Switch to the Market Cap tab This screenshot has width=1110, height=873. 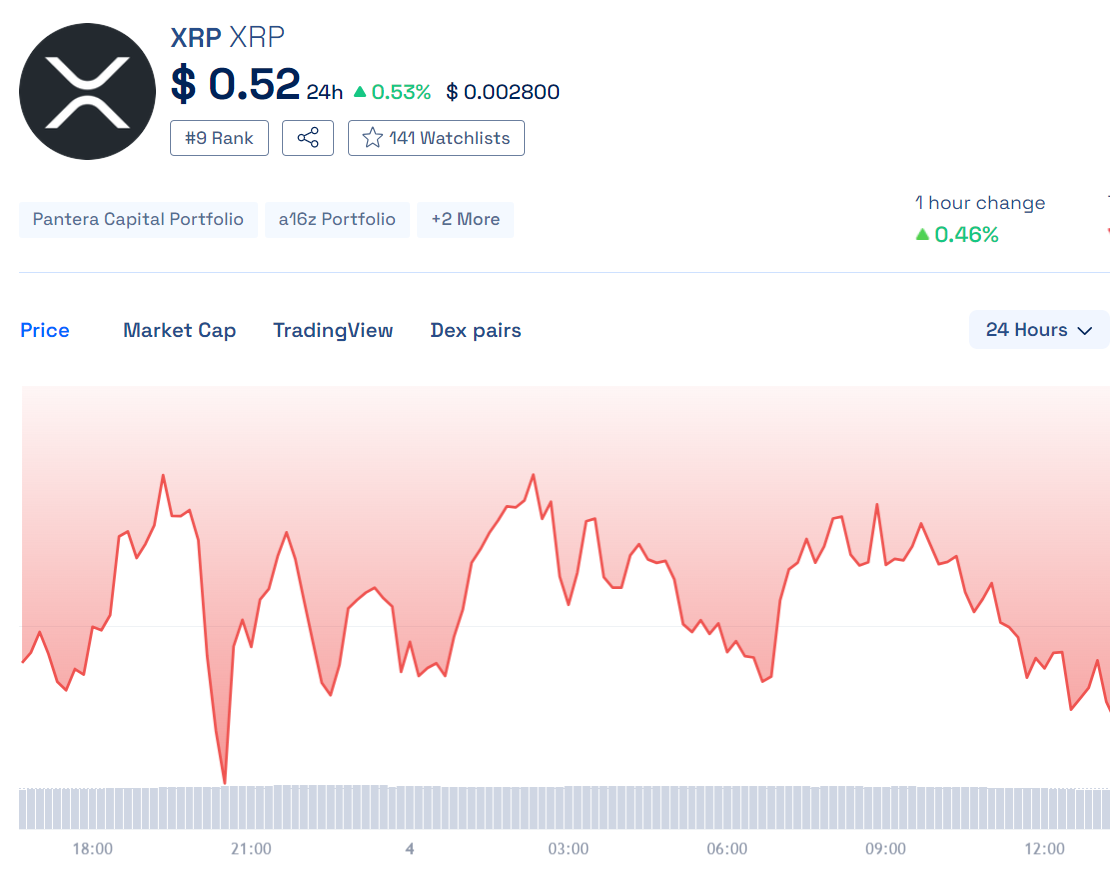click(x=180, y=331)
